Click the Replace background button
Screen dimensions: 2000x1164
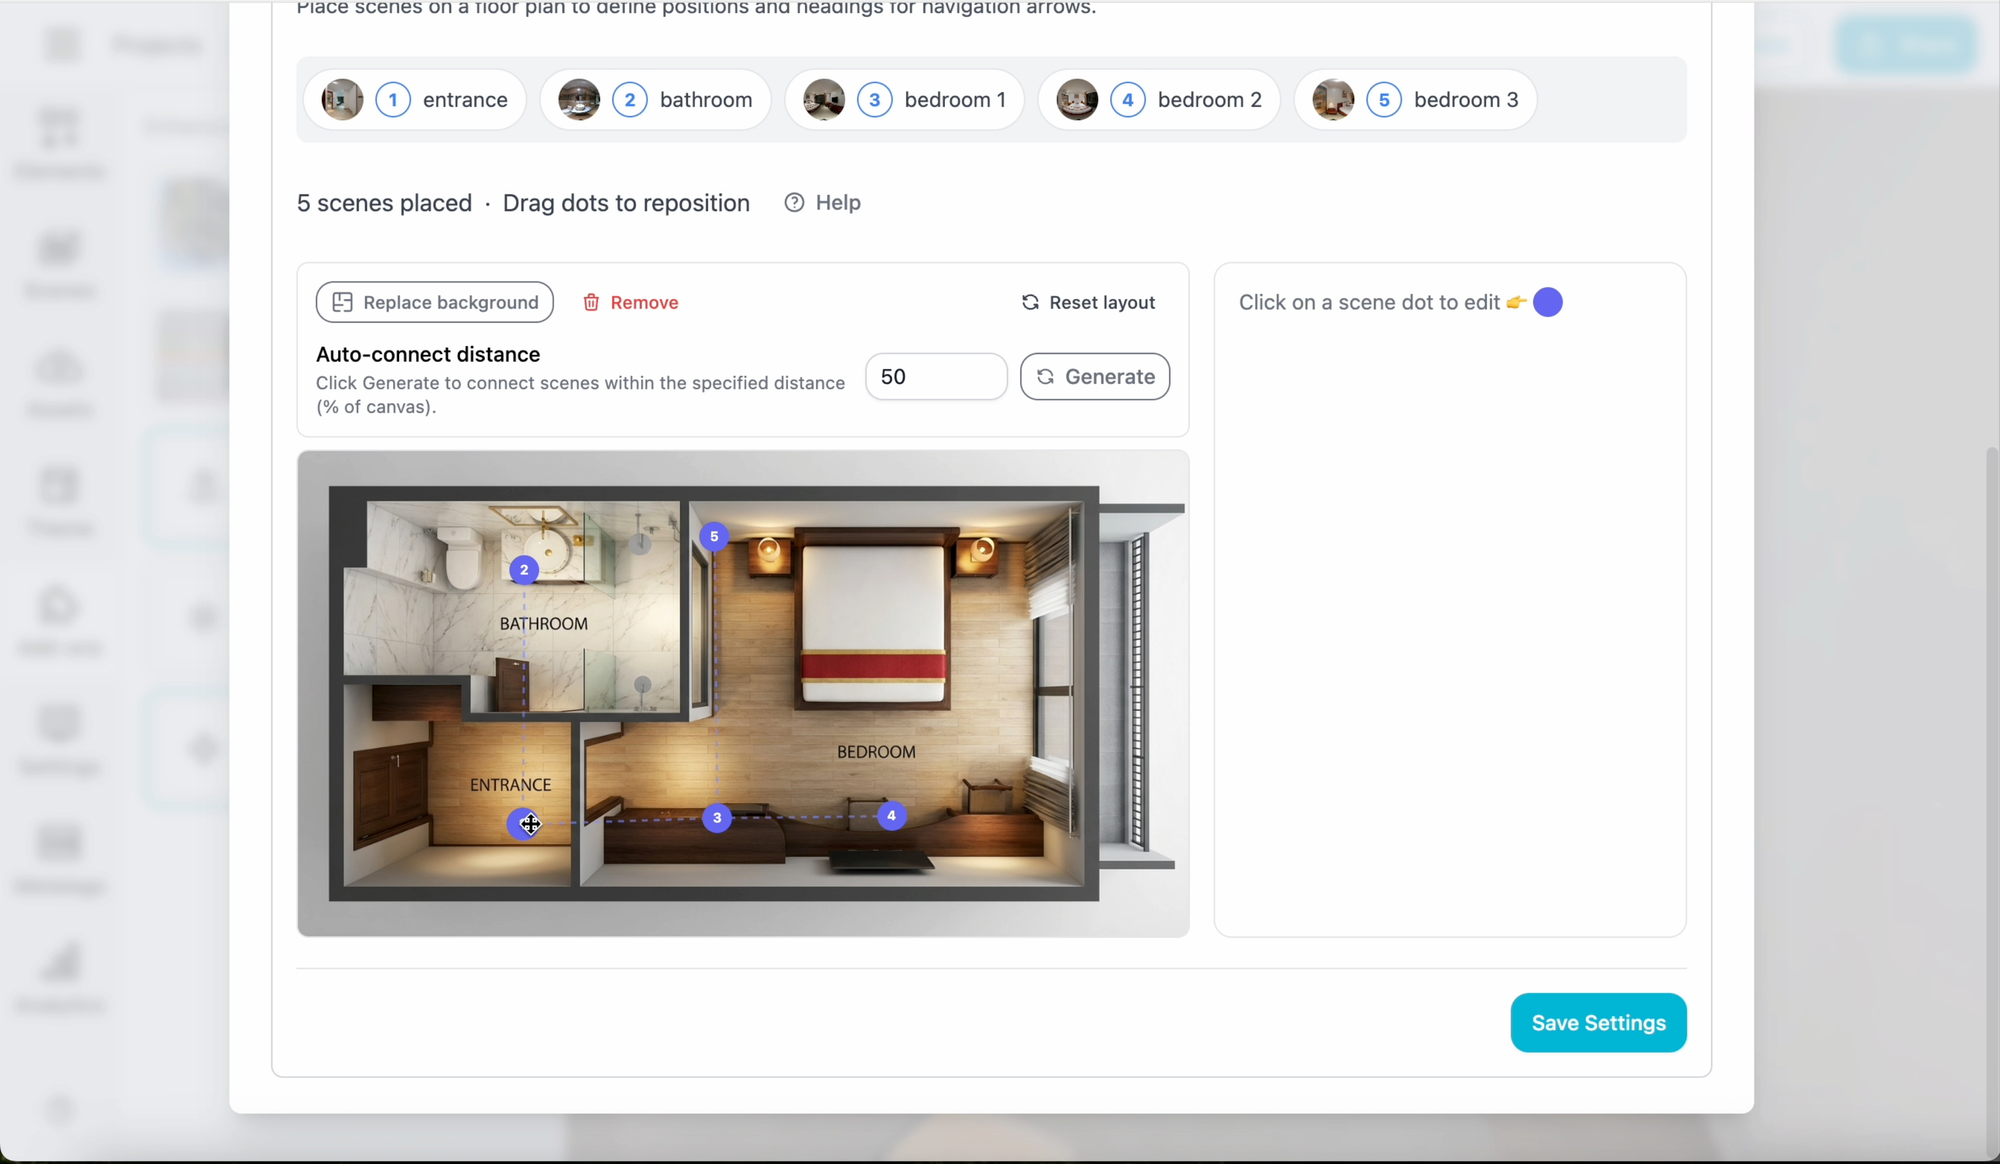pos(435,302)
